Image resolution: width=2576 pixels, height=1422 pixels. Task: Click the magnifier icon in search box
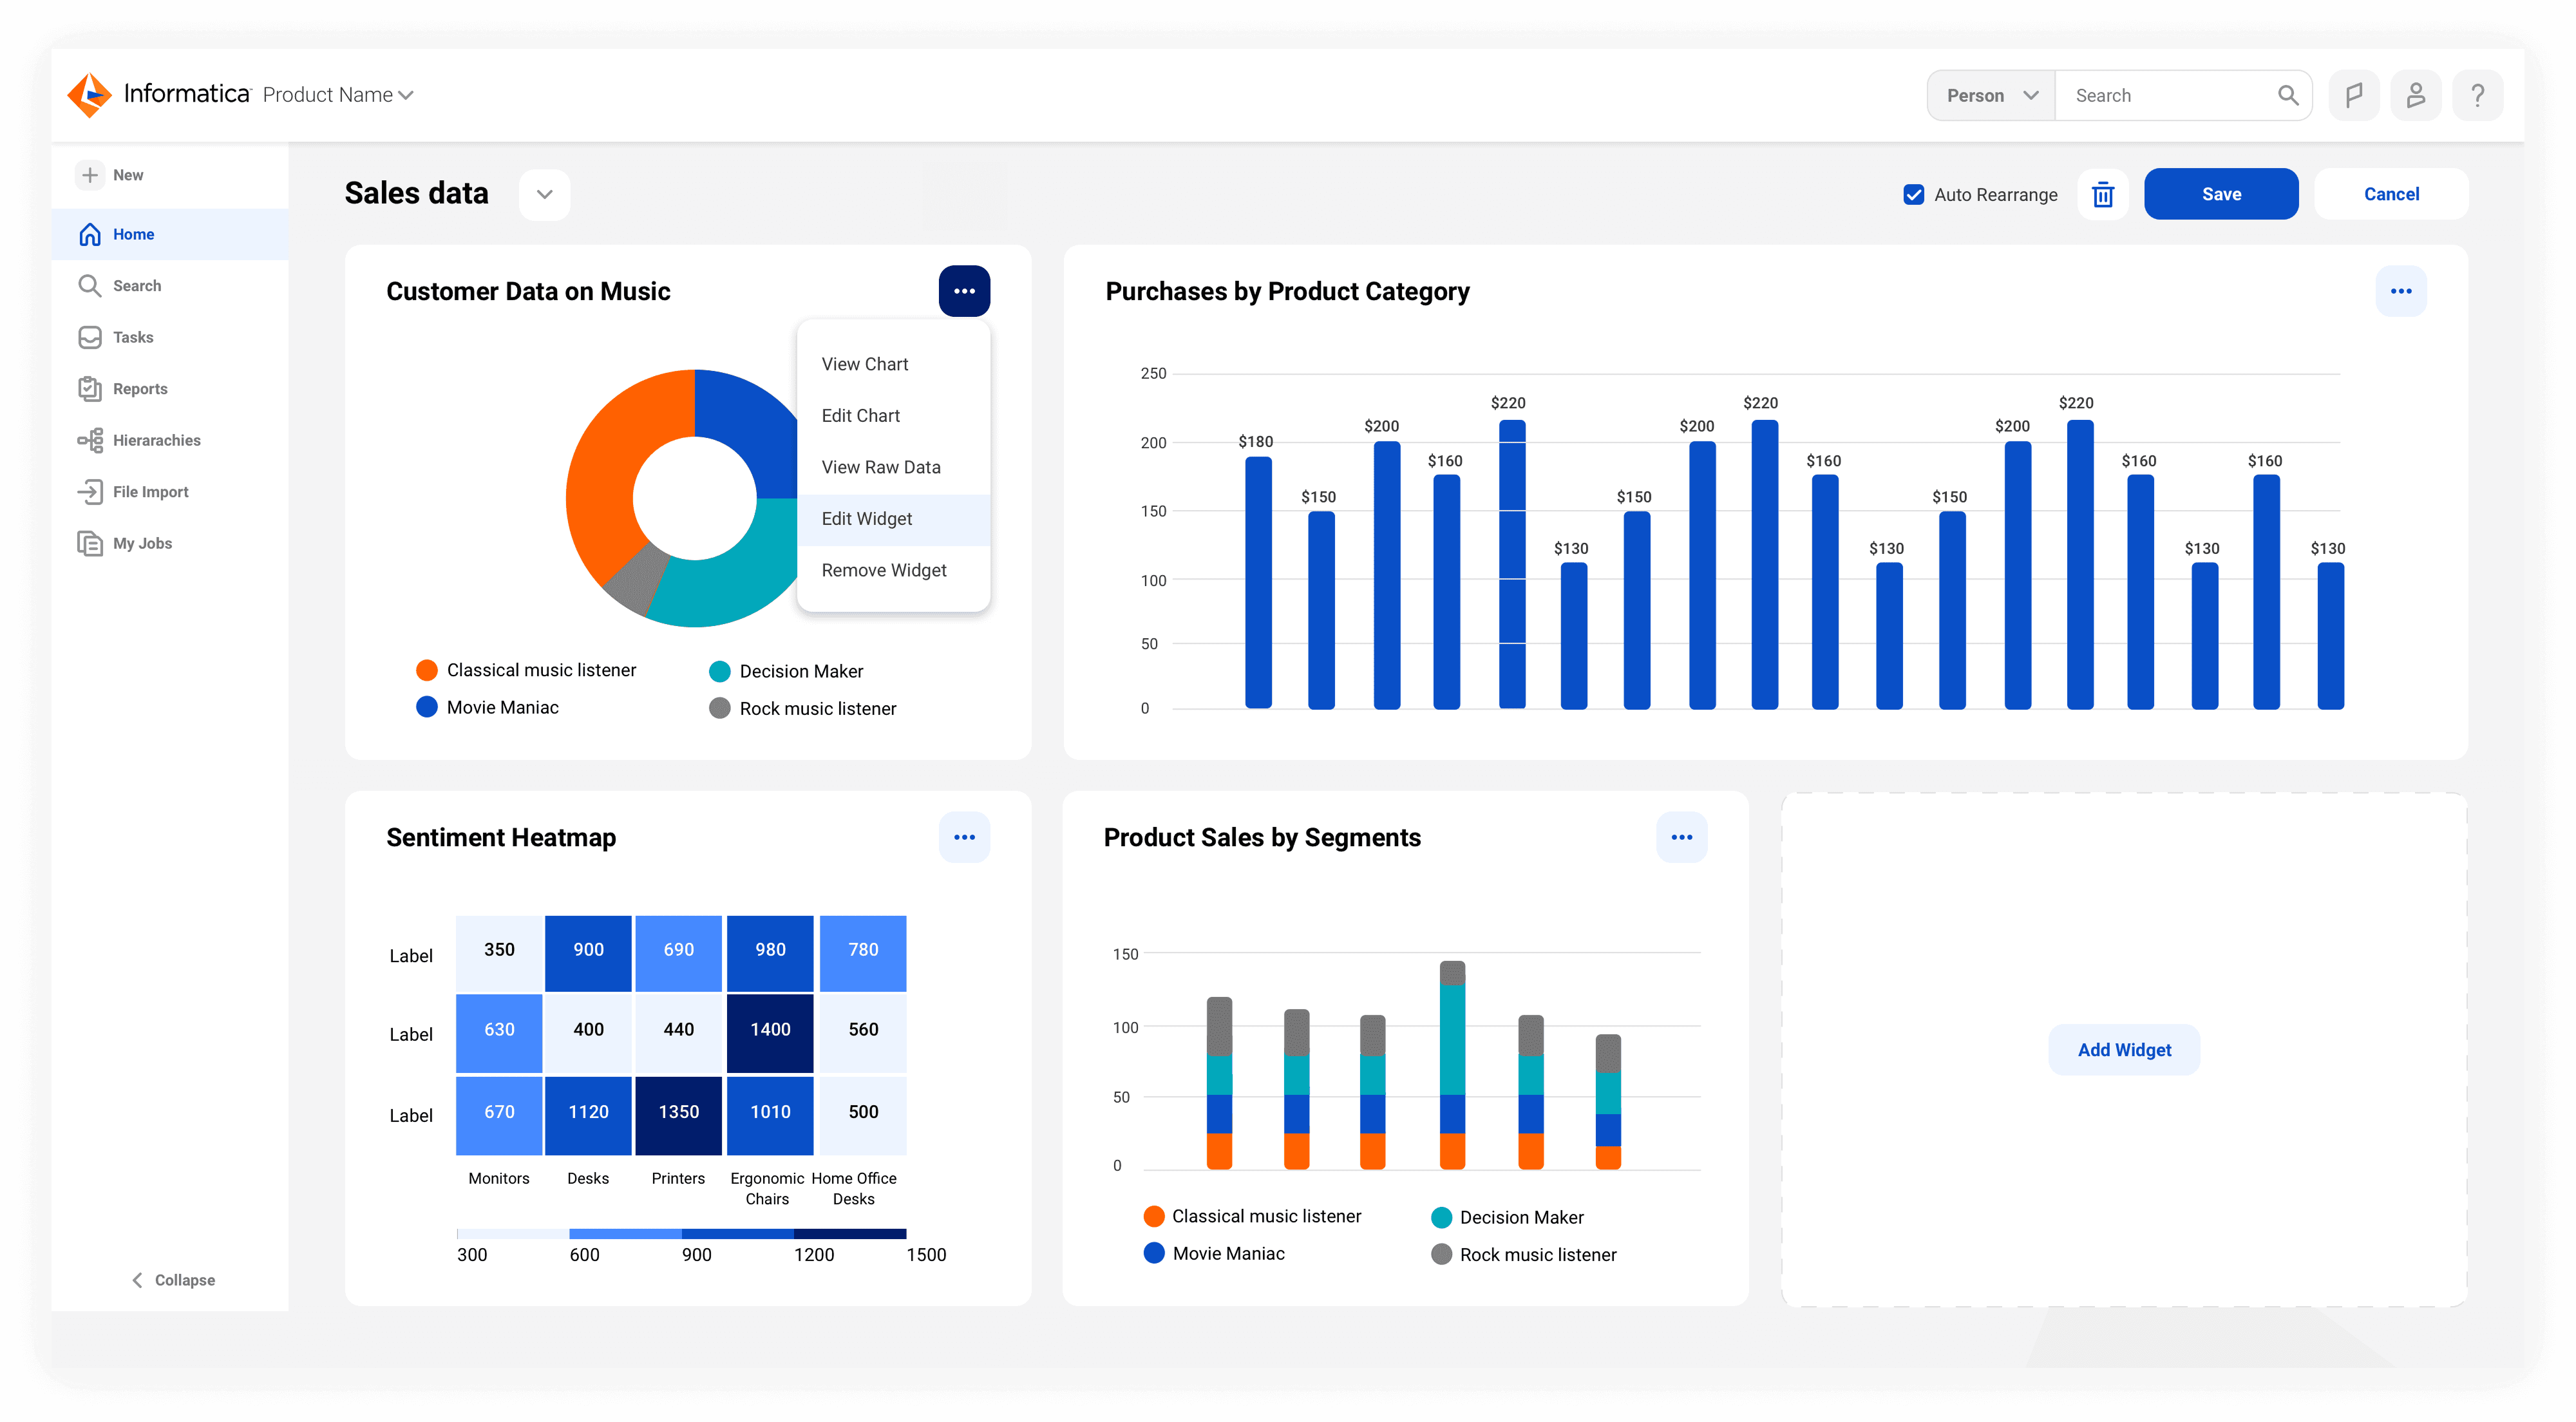pos(2287,95)
